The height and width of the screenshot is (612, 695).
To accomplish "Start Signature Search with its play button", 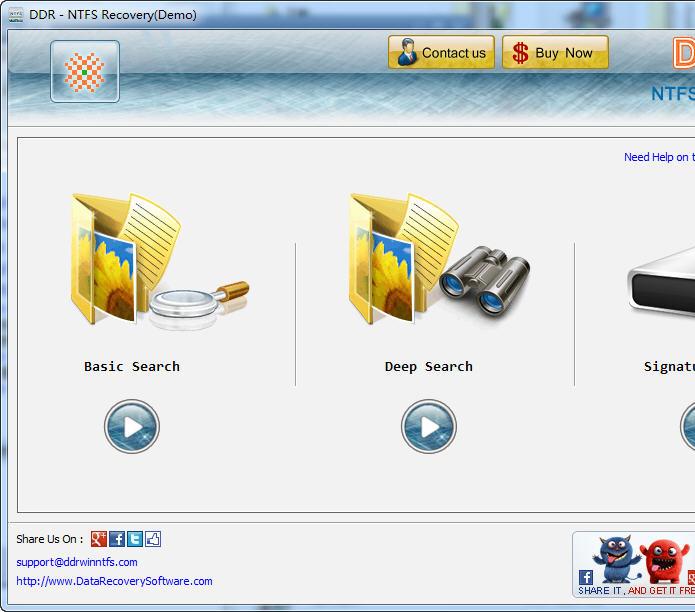I will [688, 427].
